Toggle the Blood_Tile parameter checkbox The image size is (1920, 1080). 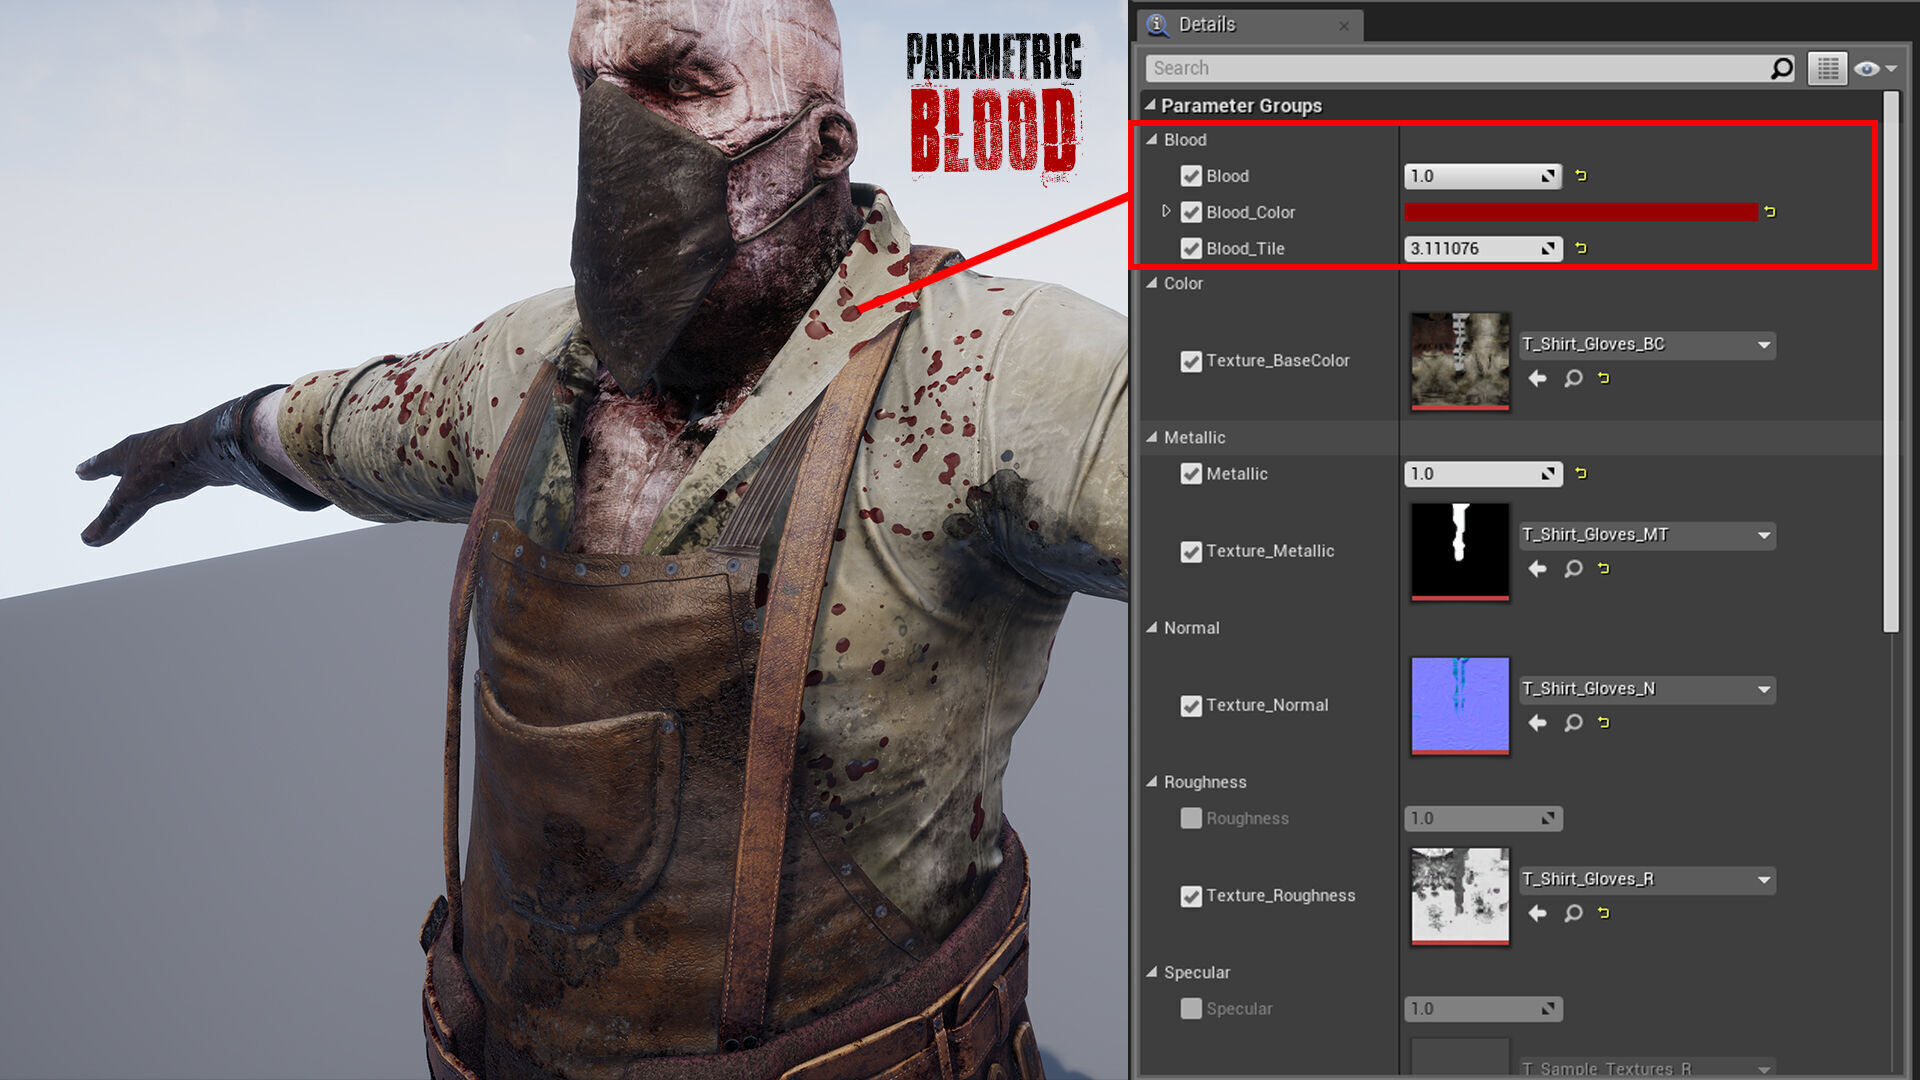(1191, 248)
